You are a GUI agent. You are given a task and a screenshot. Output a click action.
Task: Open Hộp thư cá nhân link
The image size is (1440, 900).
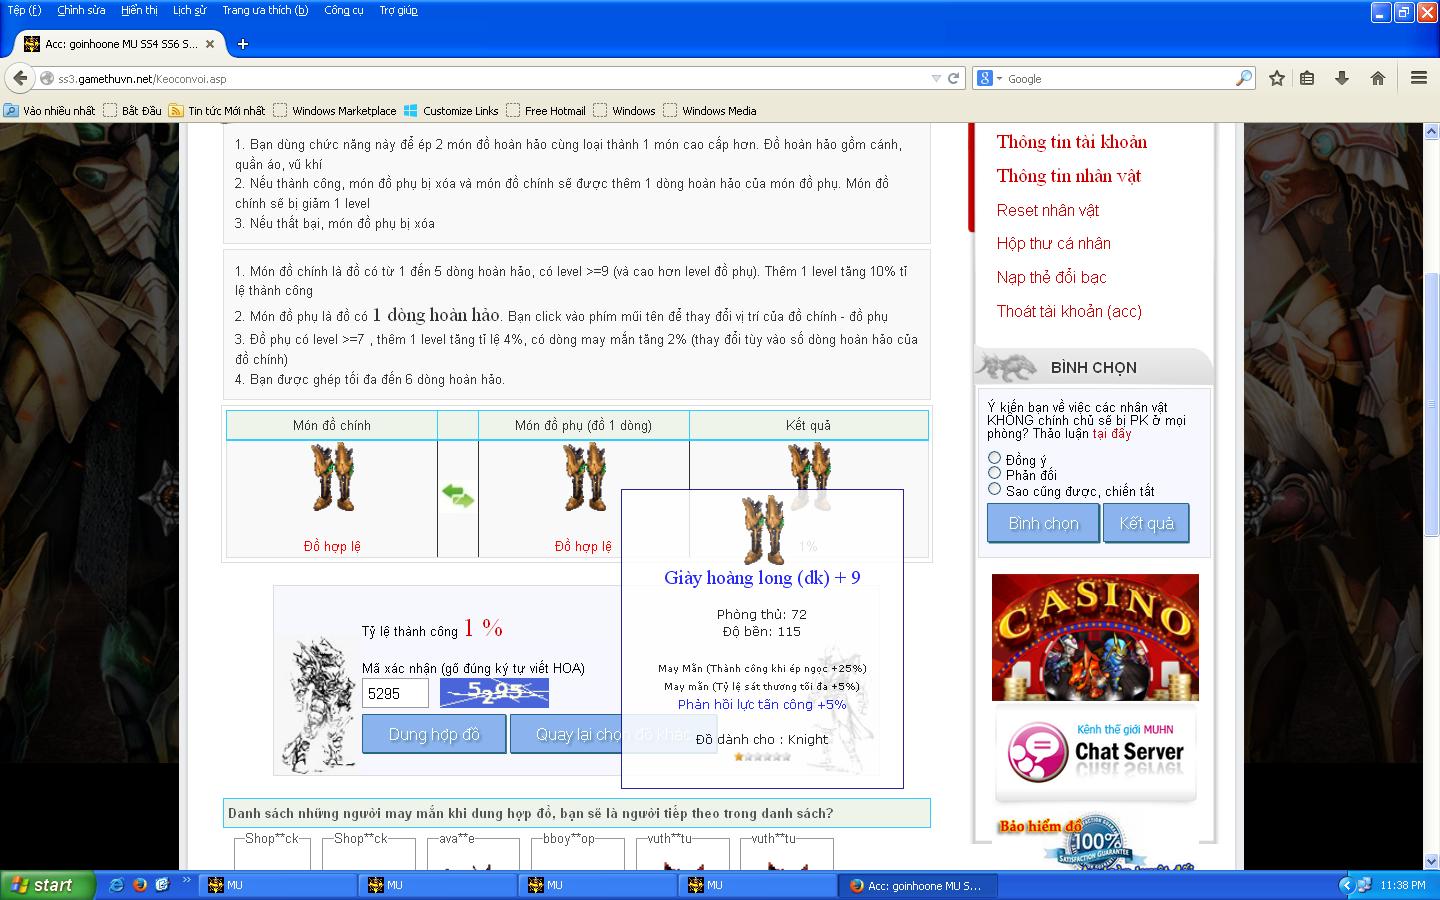point(1053,243)
